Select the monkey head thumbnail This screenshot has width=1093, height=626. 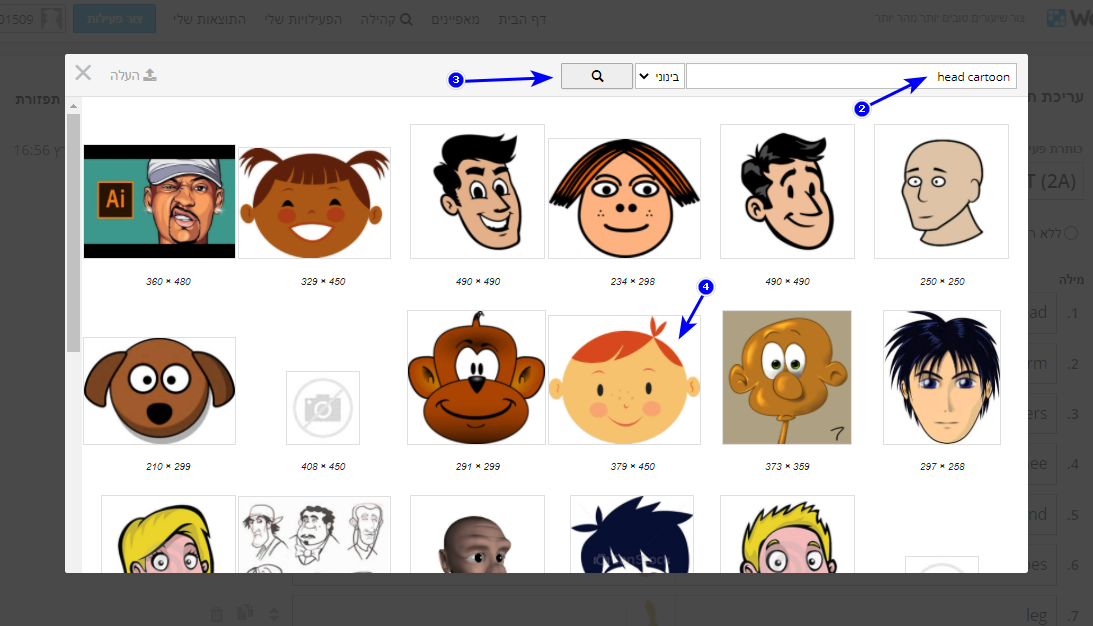(x=476, y=377)
